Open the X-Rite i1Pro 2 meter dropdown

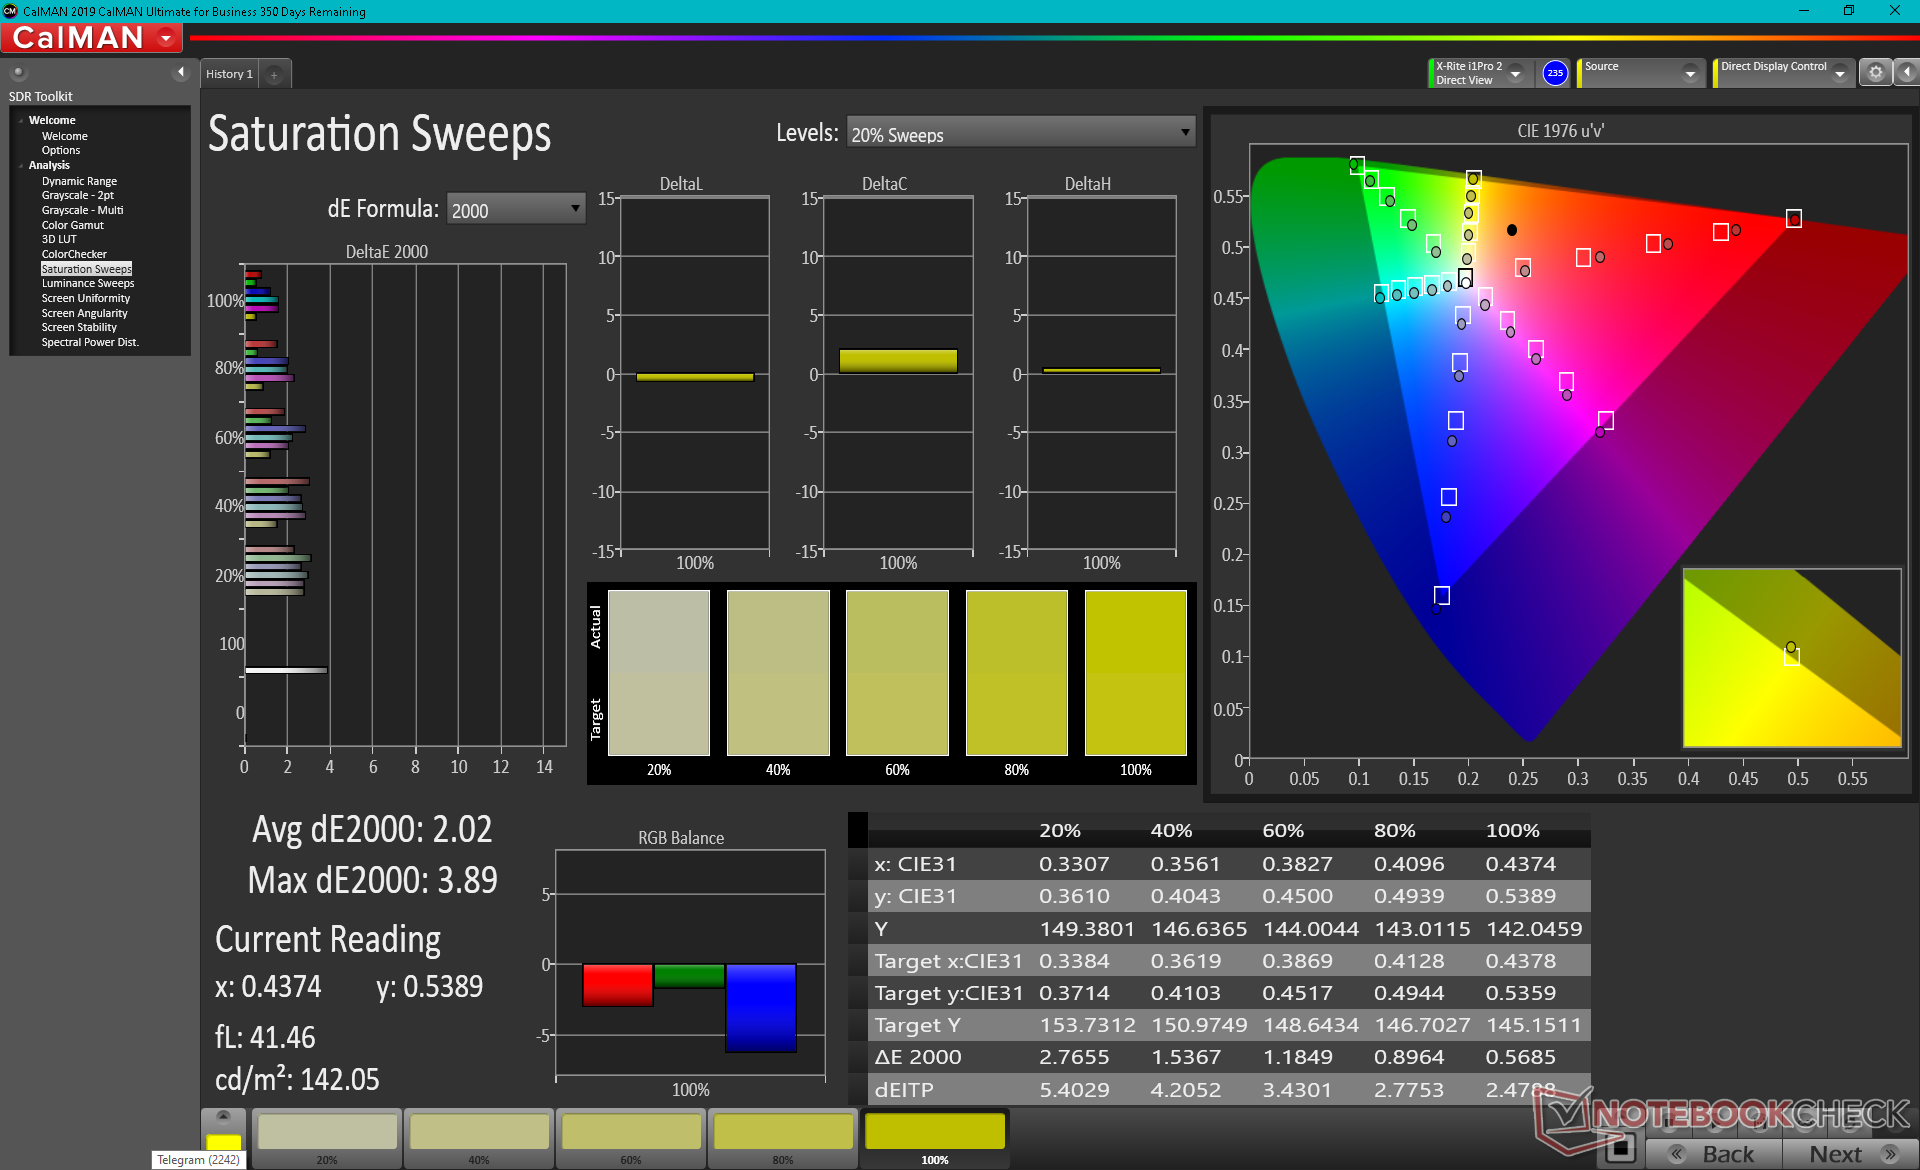(x=1516, y=74)
